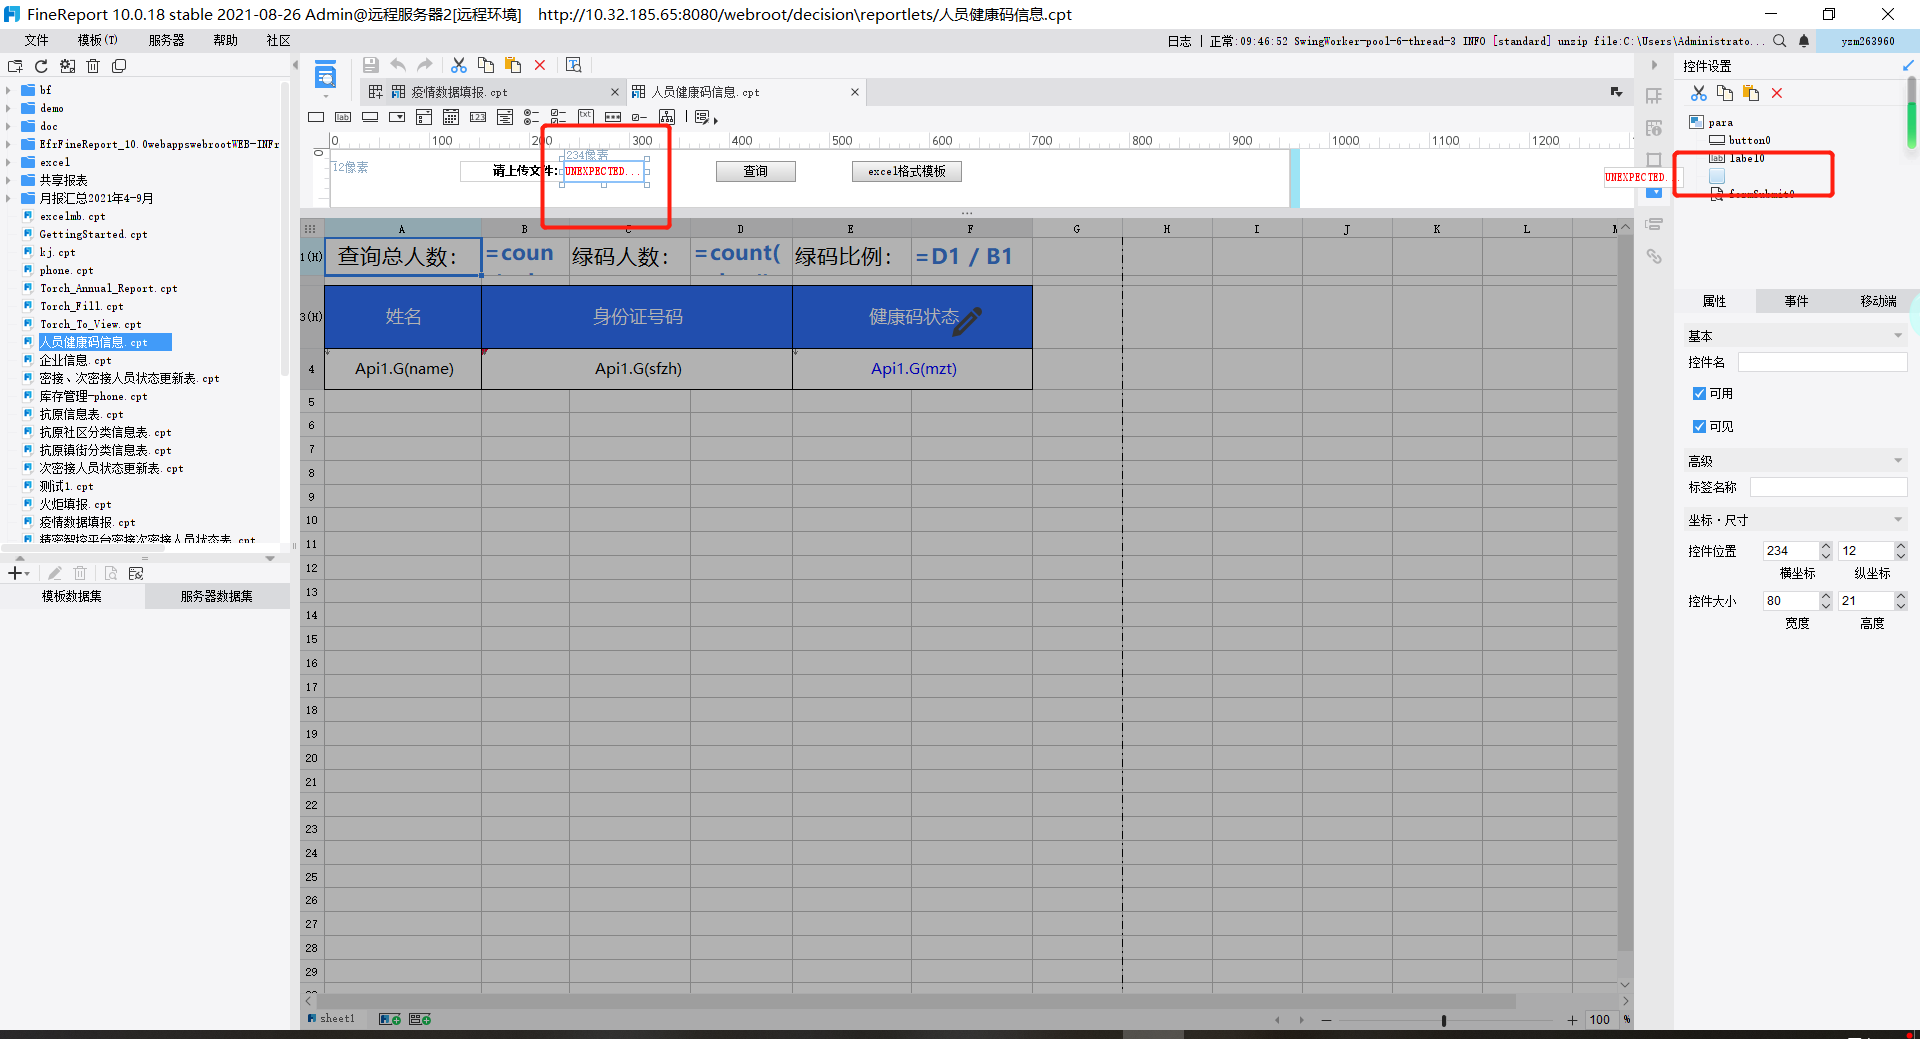Open the 服务器 menu
Viewport: 1920px width, 1039px height.
(x=167, y=40)
